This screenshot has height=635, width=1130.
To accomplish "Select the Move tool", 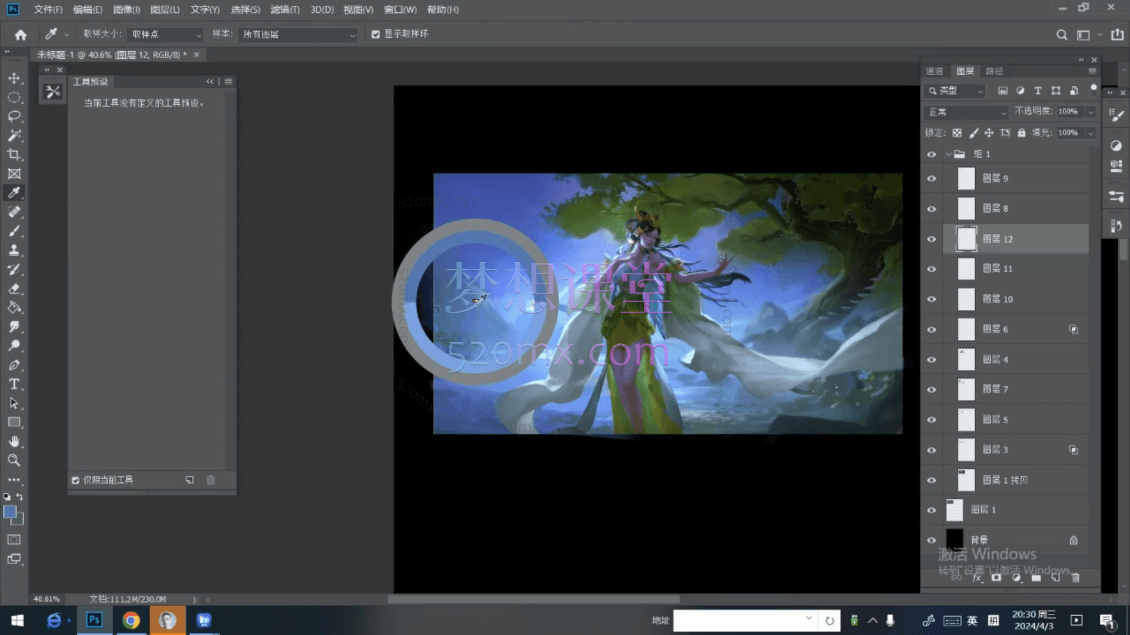I will click(14, 78).
